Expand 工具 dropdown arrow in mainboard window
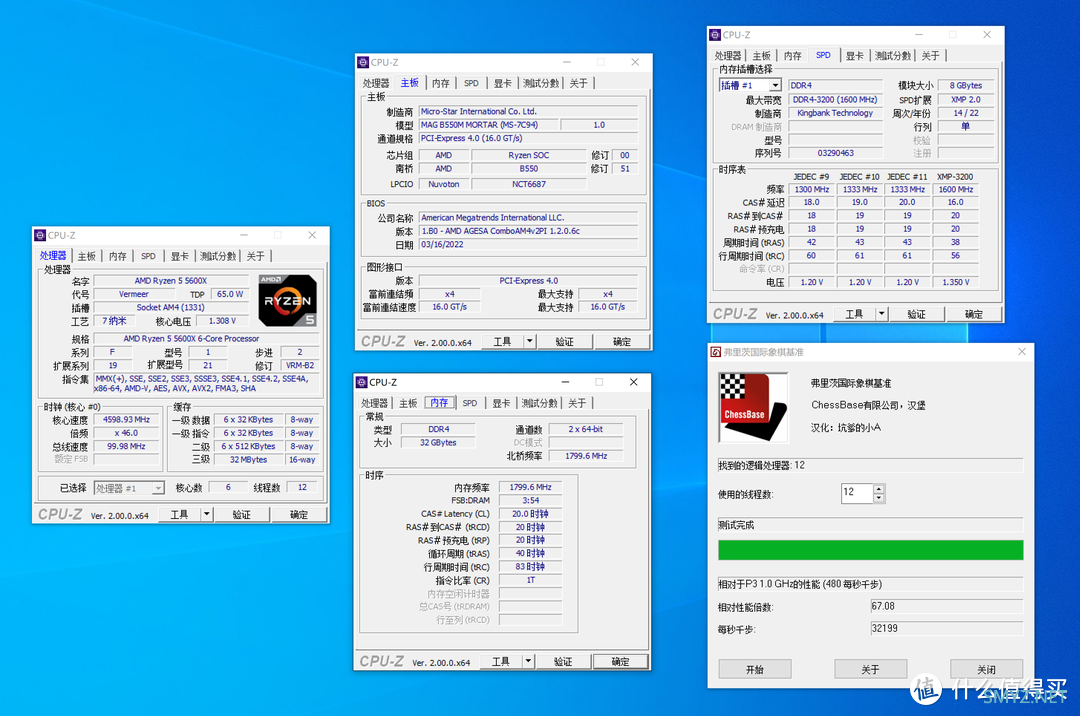This screenshot has width=1080, height=716. coord(529,341)
